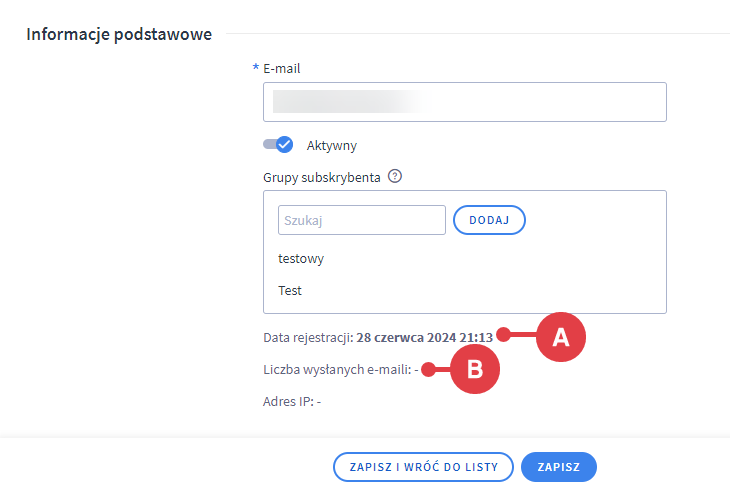Click ZAPISZ I WRÓĆ DO LISTY button
Viewport: 730px width, 494px height.
pos(423,467)
